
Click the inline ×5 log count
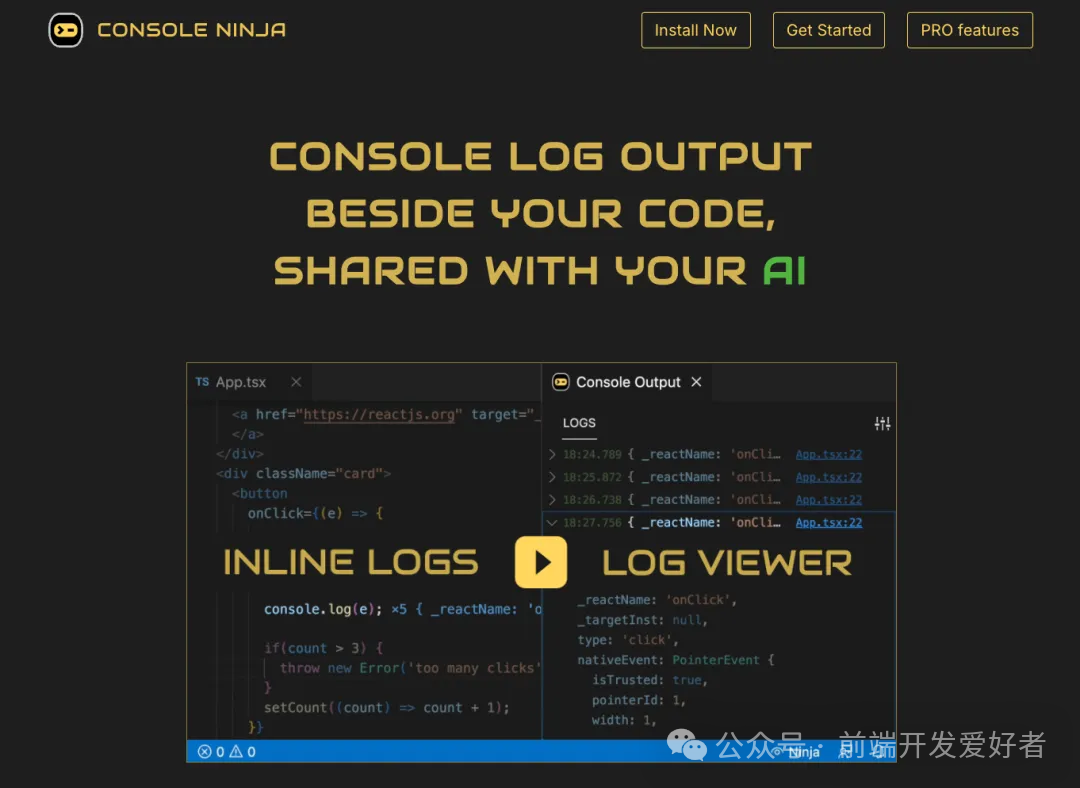pos(399,610)
